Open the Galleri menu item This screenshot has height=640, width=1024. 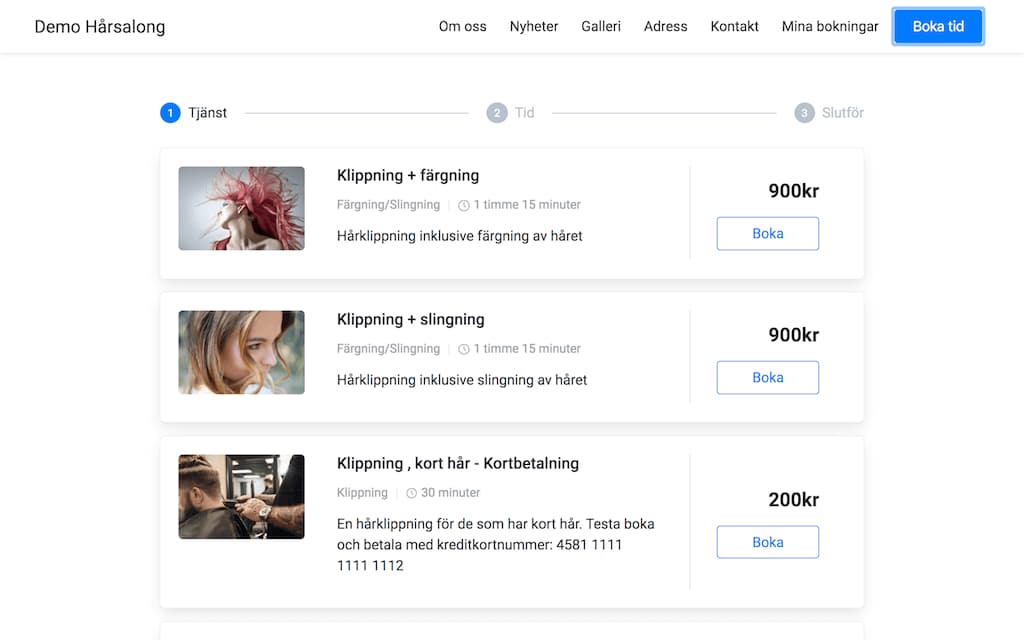point(601,27)
